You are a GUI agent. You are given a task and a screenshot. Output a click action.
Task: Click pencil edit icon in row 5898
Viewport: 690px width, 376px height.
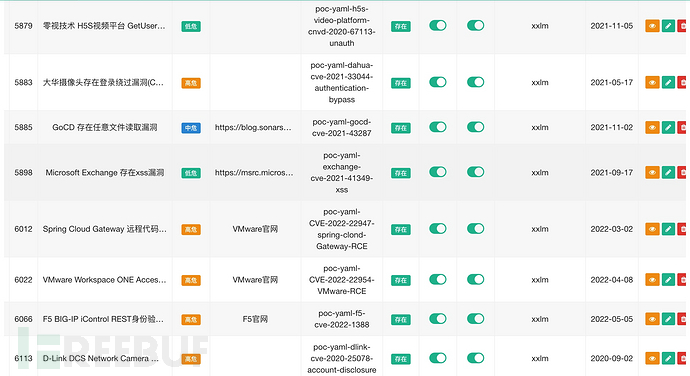click(x=668, y=172)
